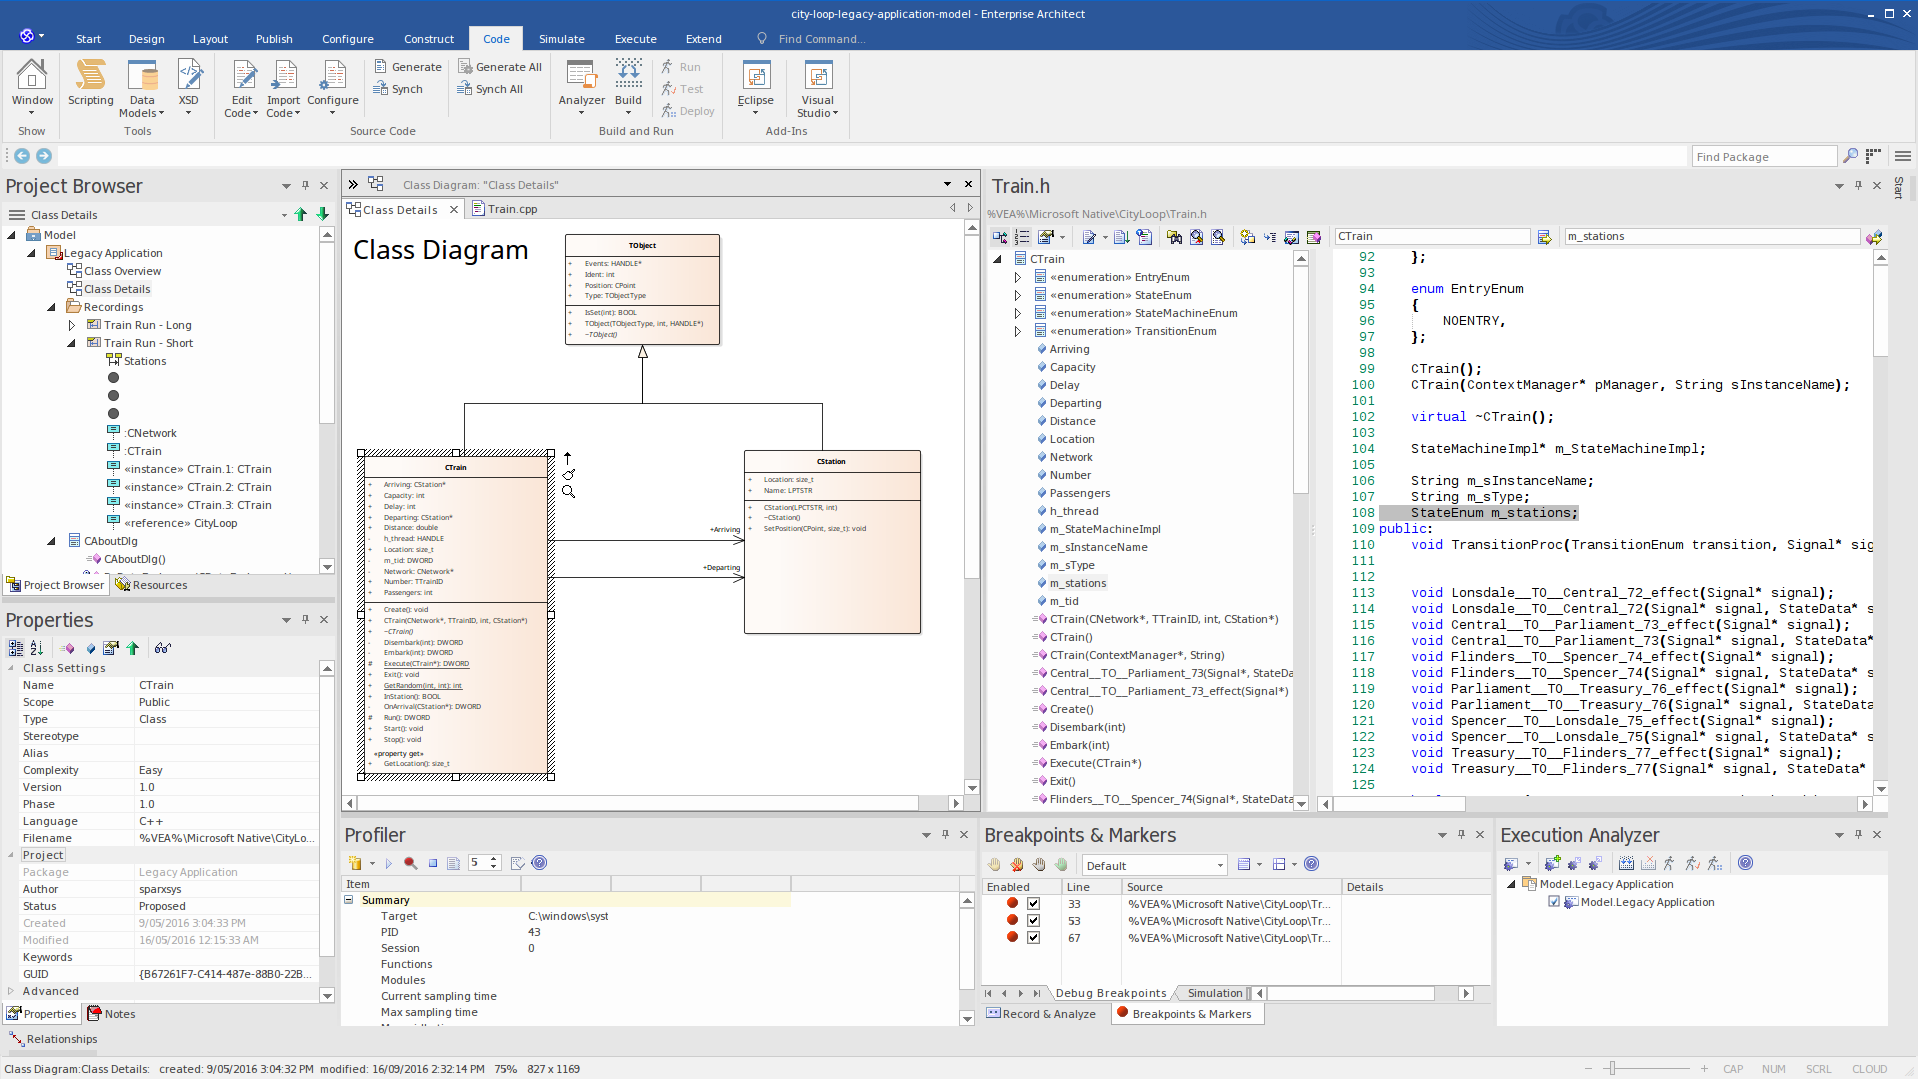Image resolution: width=1918 pixels, height=1079 pixels.
Task: Toggle breakpoint checkbox on line 67
Action: point(1034,938)
